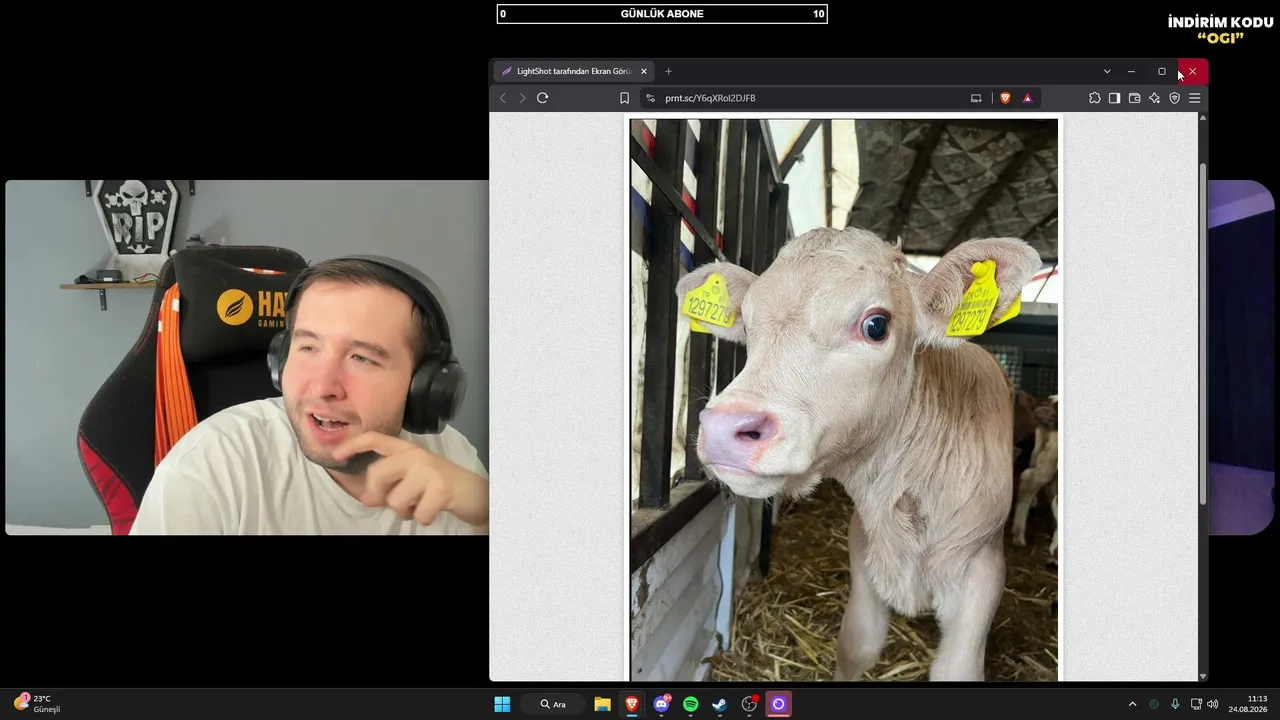Open the Brave hamburger main menu
The image size is (1280, 720).
click(x=1194, y=98)
